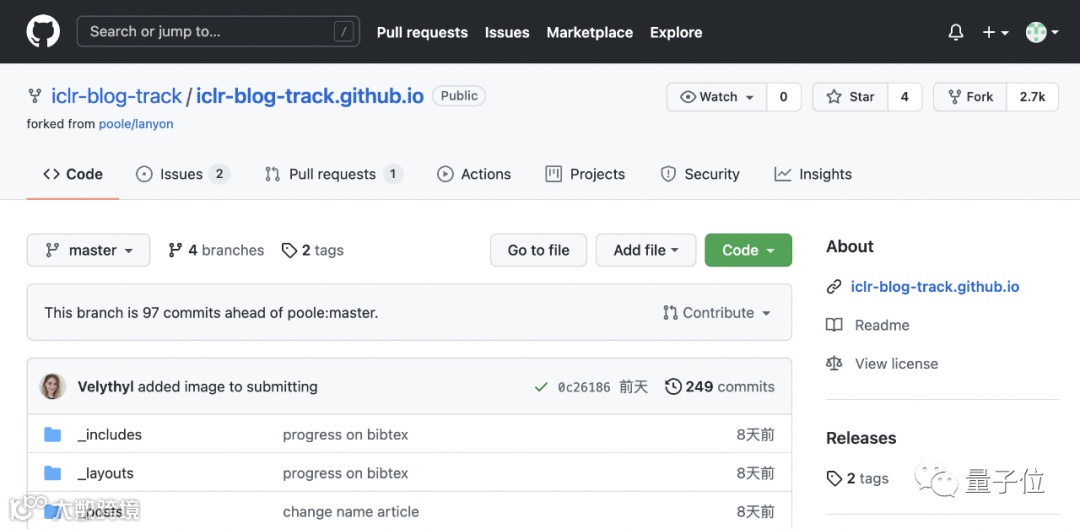Fork the repository
The height and width of the screenshot is (529, 1080).
(970, 97)
